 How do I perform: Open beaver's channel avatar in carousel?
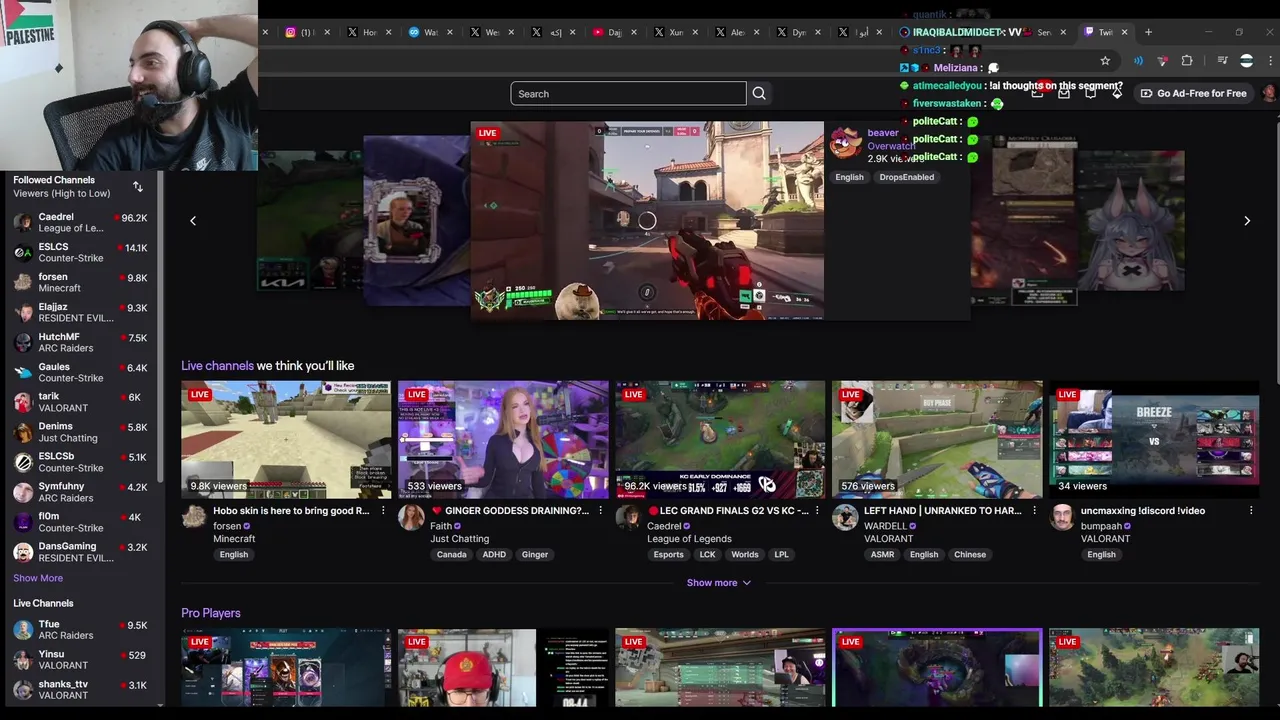tap(846, 144)
